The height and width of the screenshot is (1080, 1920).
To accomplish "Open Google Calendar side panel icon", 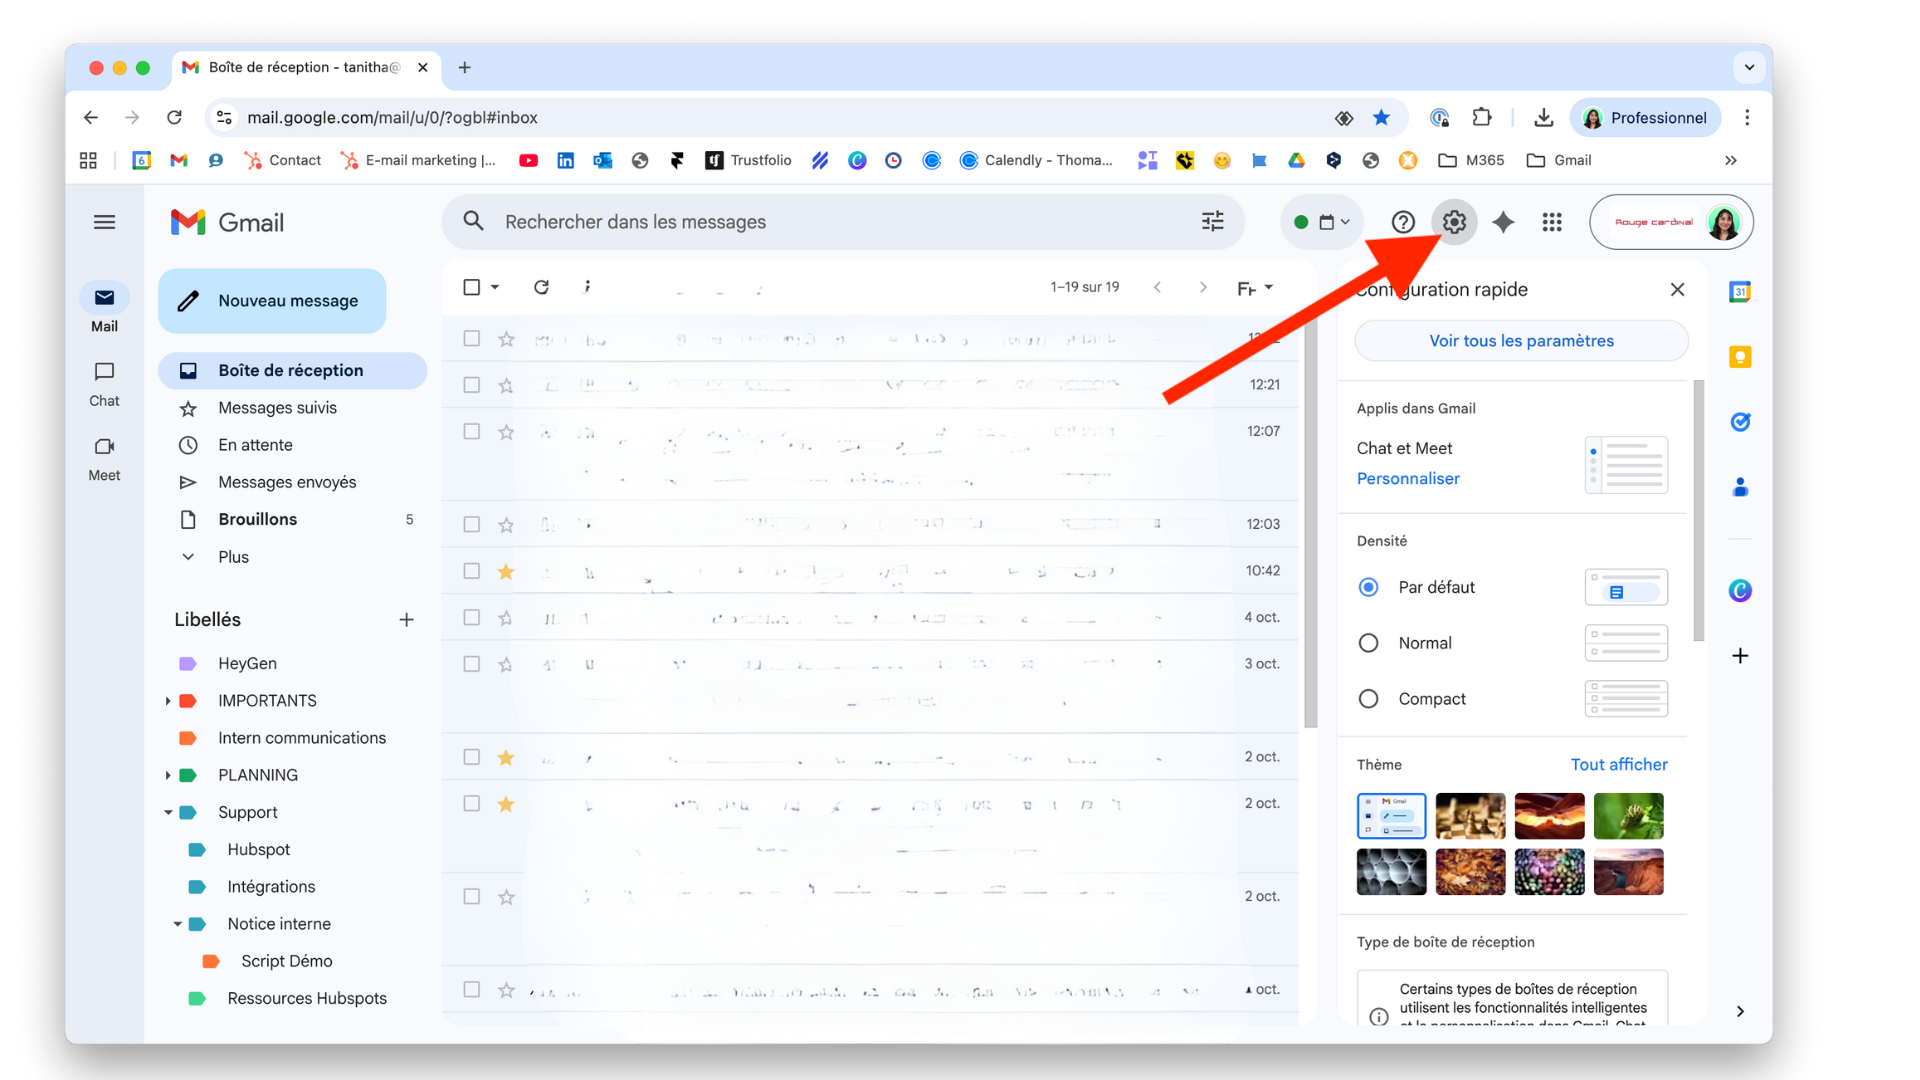I will point(1740,292).
